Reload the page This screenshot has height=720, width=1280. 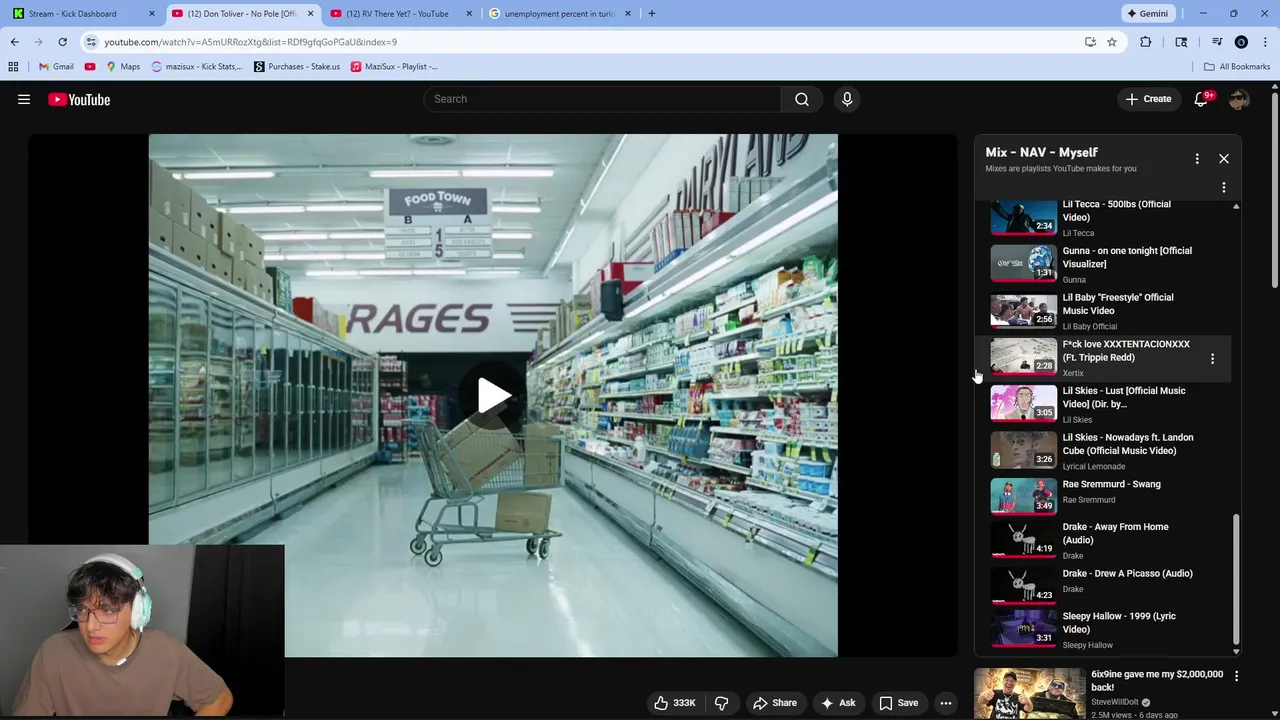tap(62, 42)
